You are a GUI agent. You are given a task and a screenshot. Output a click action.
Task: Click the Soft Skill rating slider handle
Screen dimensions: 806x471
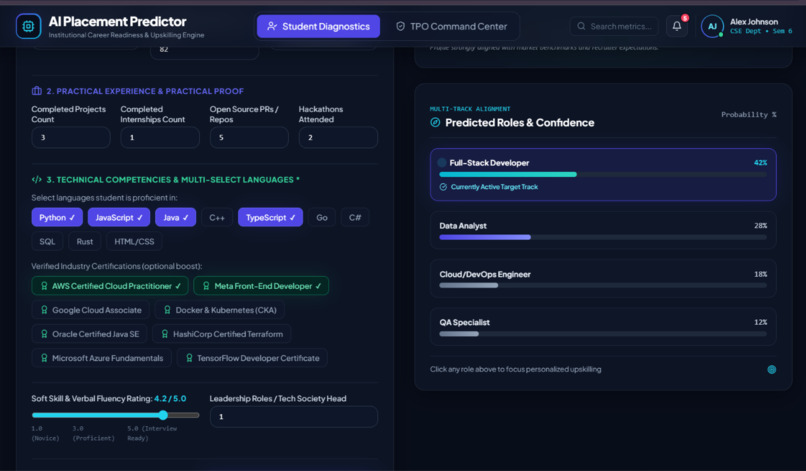(163, 415)
